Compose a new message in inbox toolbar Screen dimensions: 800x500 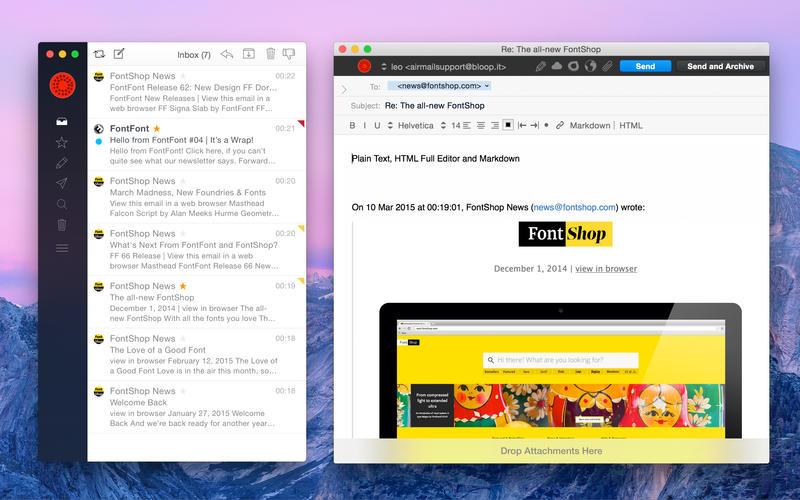tap(119, 54)
